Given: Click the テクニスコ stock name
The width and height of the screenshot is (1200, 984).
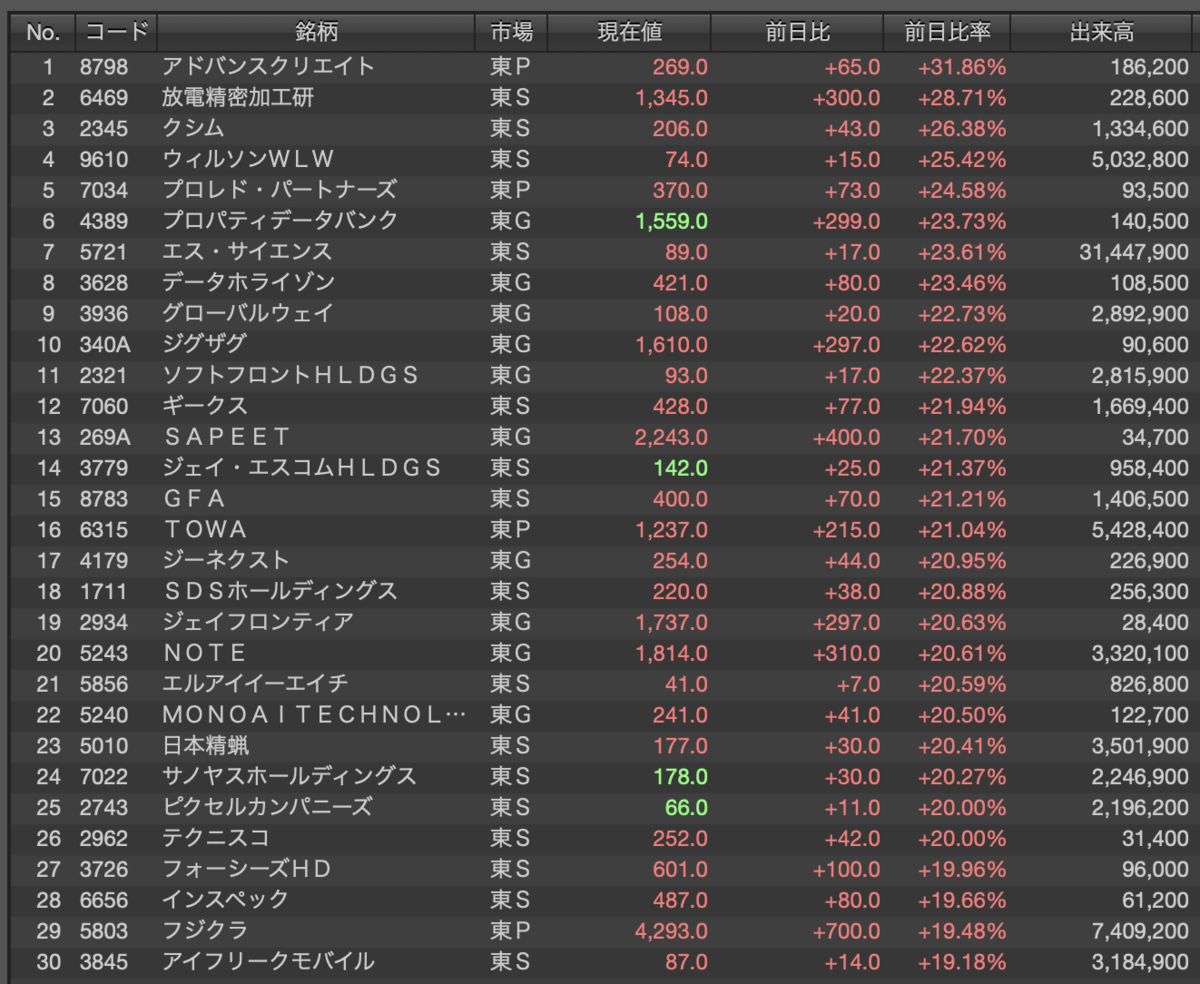Looking at the screenshot, I should click(x=215, y=838).
